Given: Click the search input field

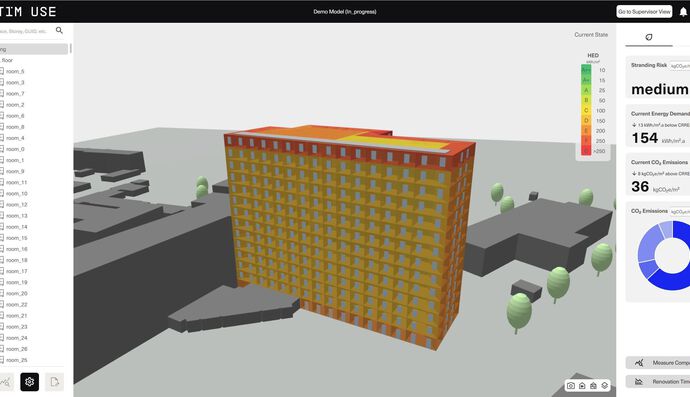Looking at the screenshot, I should click(26, 31).
